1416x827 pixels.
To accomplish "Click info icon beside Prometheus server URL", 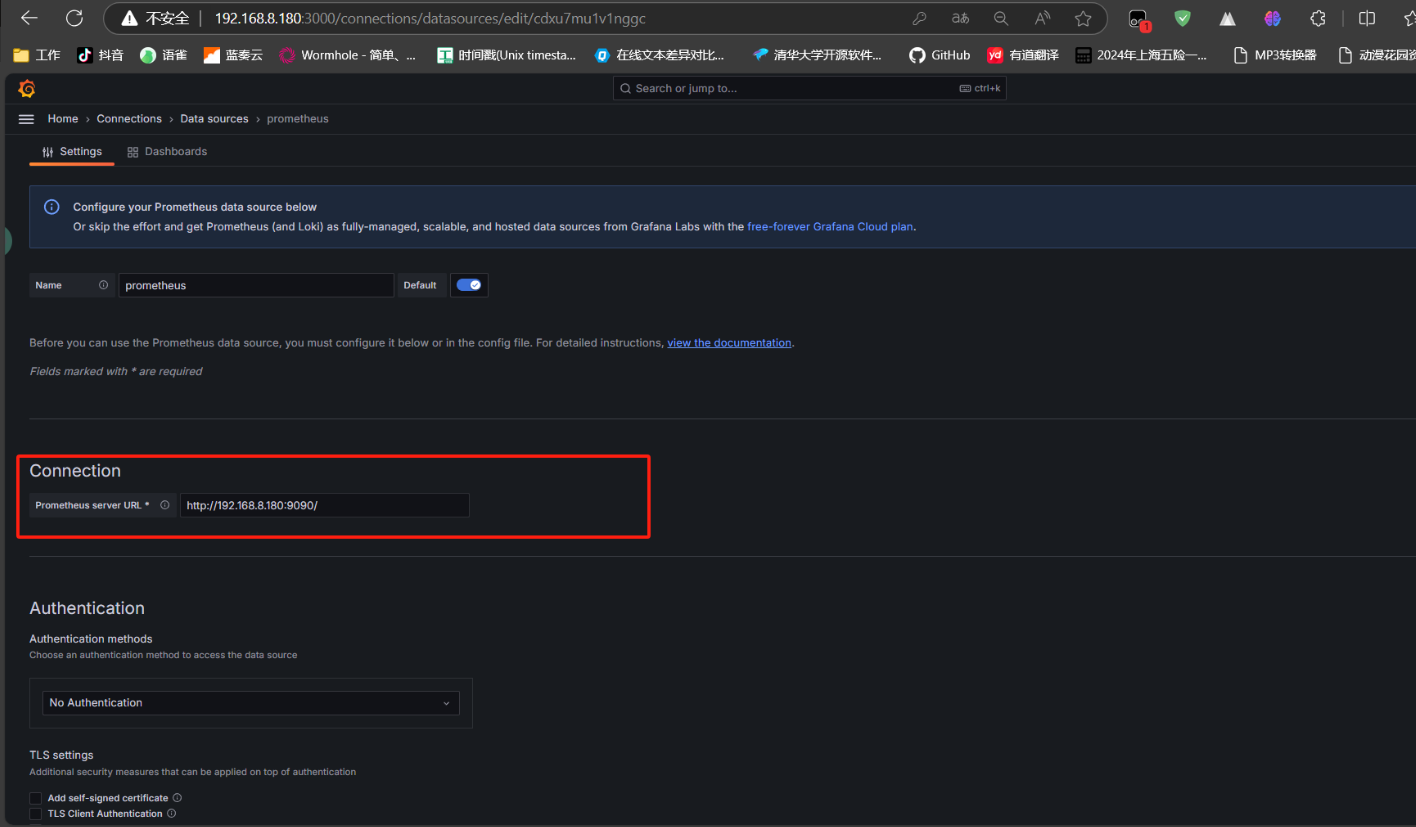I will point(165,505).
